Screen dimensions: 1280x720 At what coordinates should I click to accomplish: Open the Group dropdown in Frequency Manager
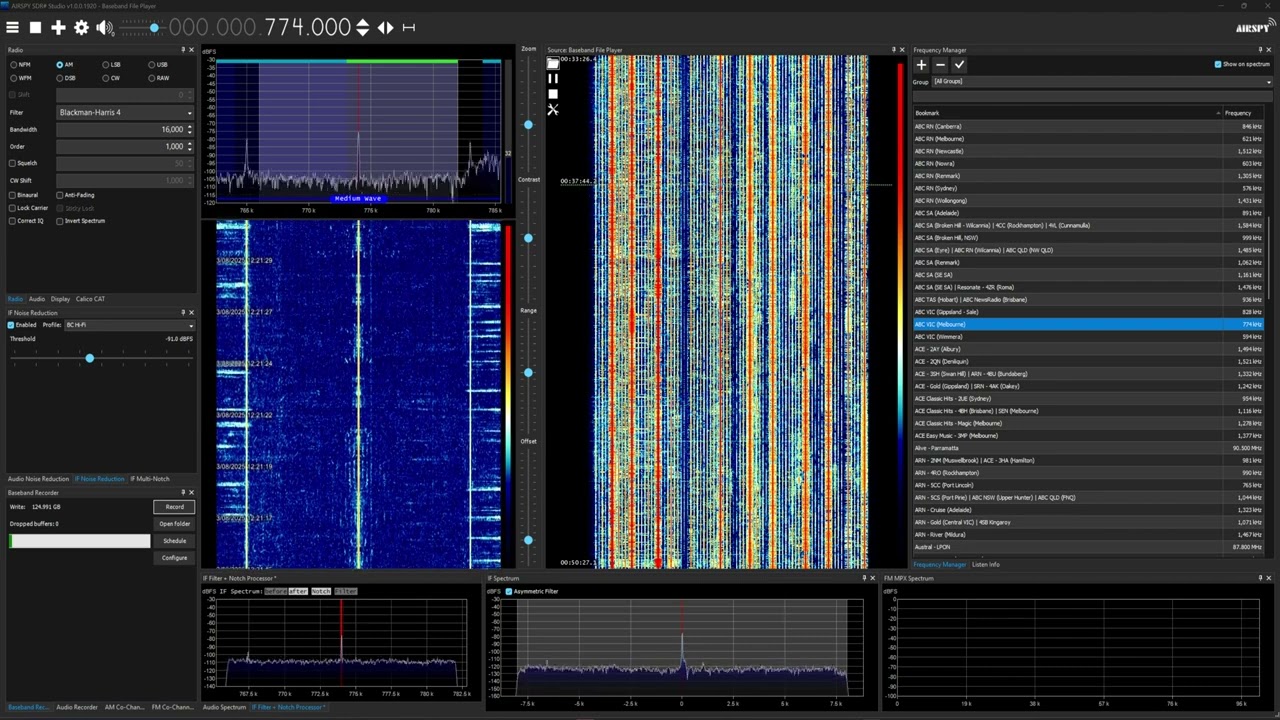[1102, 82]
